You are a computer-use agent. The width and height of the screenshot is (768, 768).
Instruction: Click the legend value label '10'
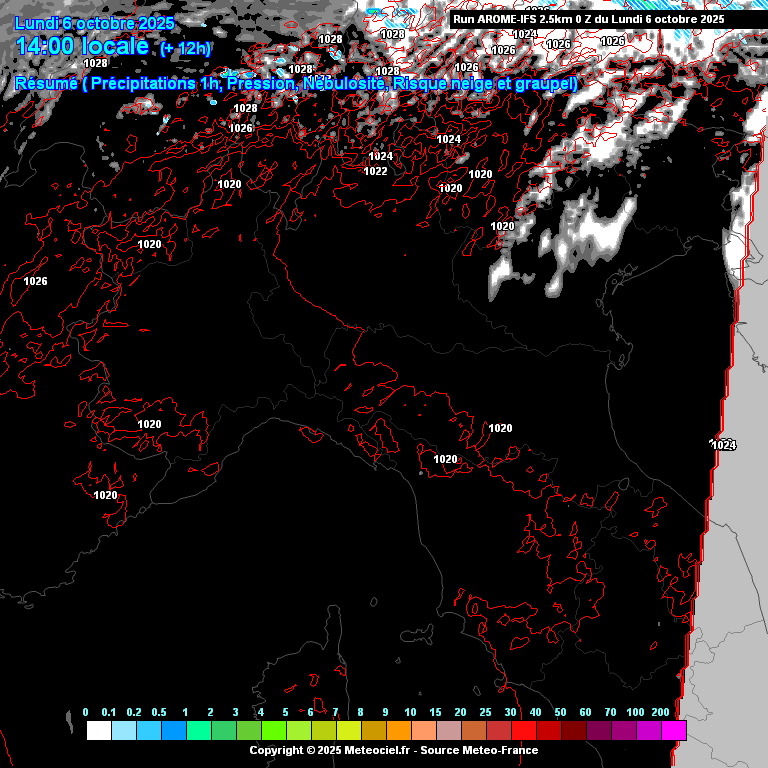[410, 712]
